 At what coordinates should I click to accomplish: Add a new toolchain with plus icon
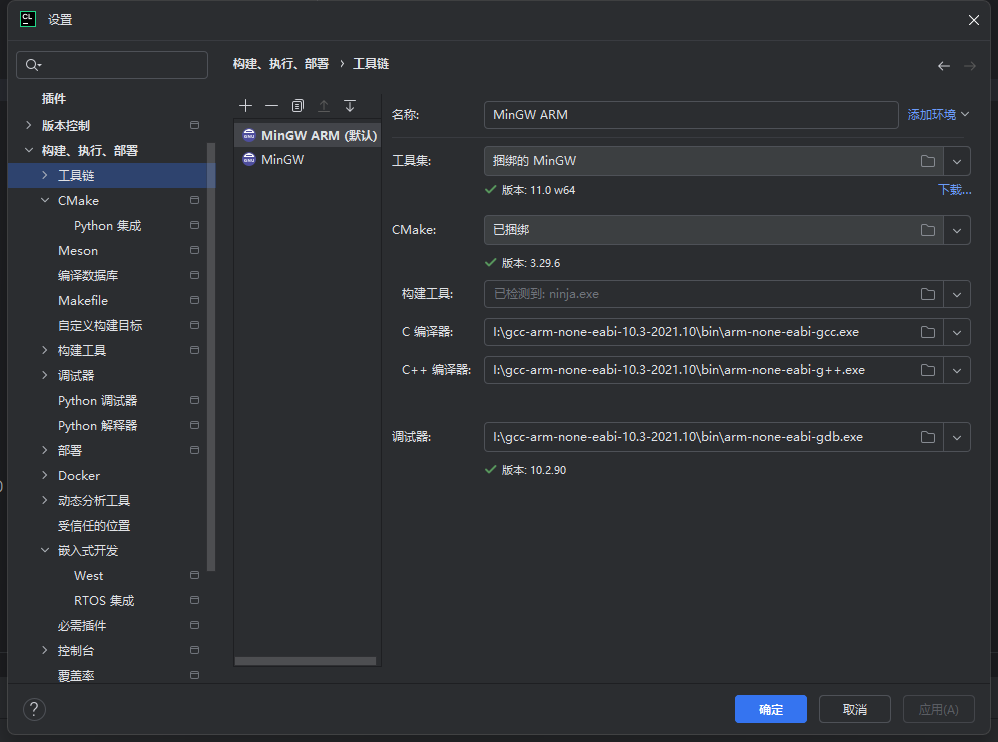click(245, 106)
